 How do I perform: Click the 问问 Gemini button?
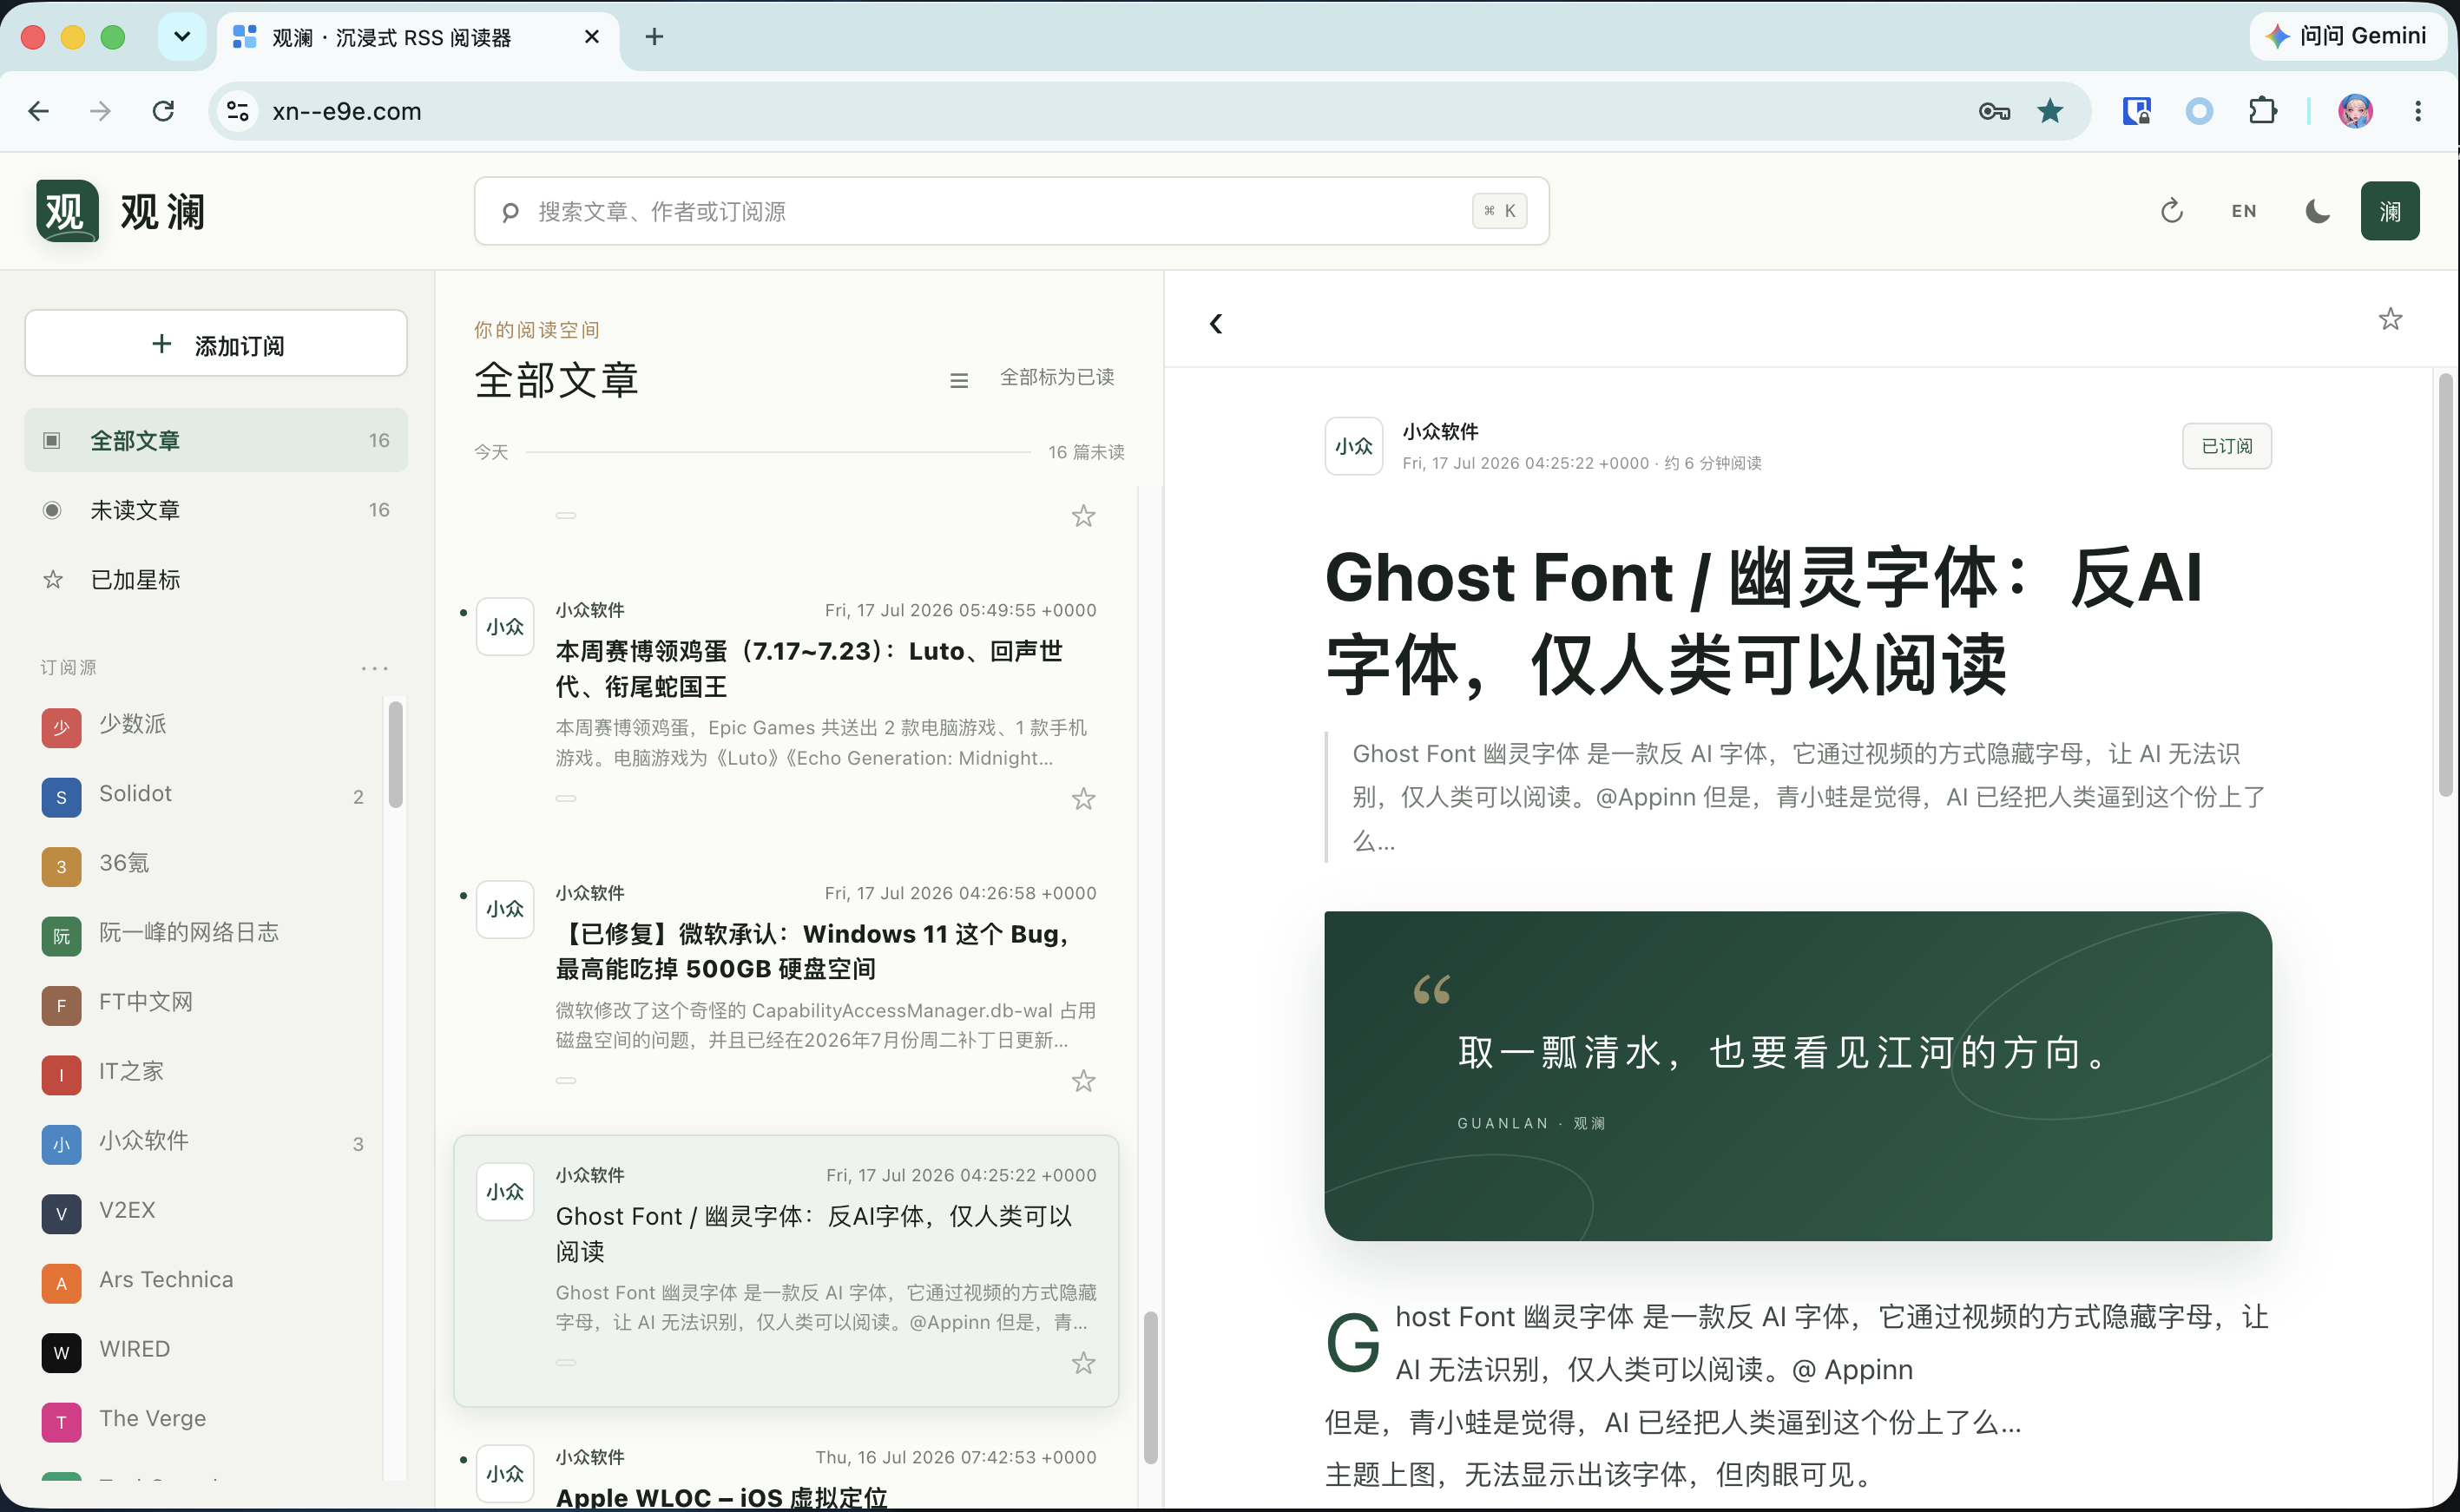coord(2346,36)
